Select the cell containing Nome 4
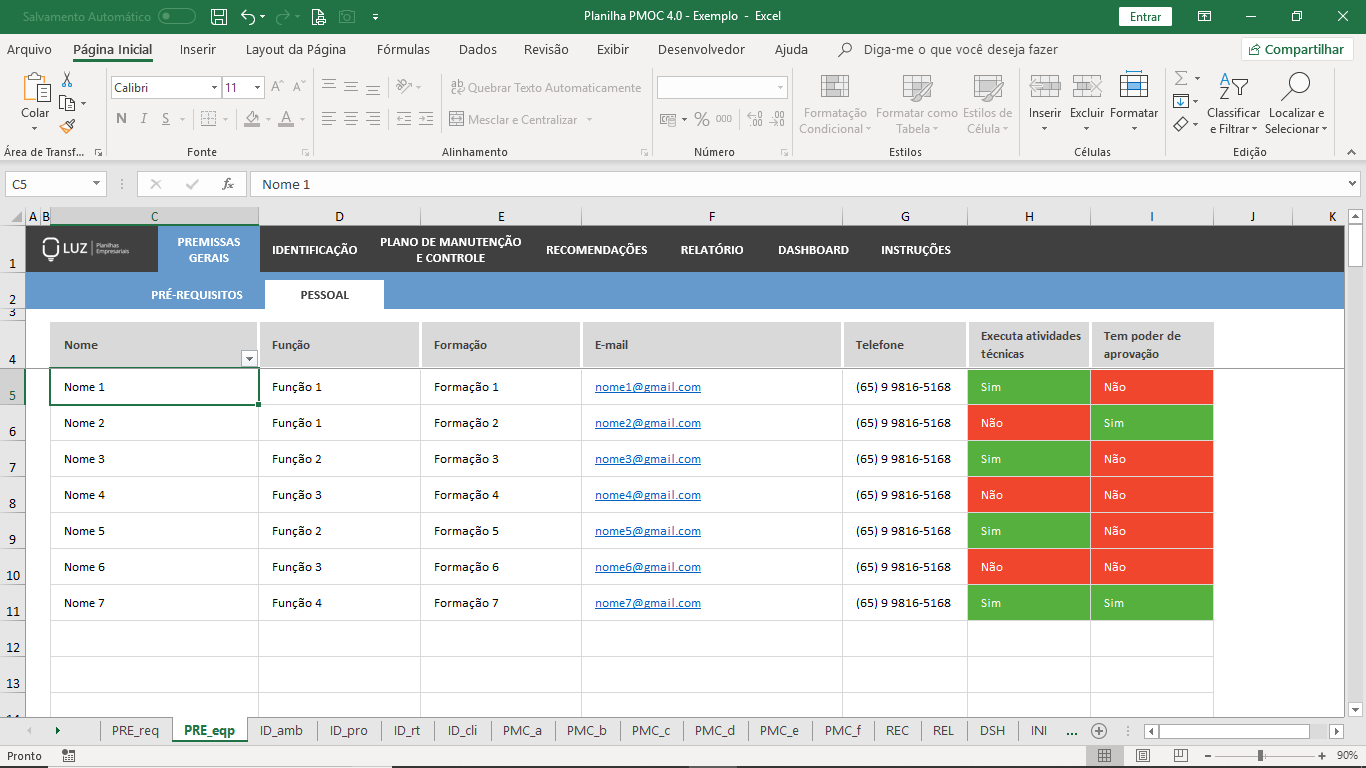The width and height of the screenshot is (1366, 768). 154,495
